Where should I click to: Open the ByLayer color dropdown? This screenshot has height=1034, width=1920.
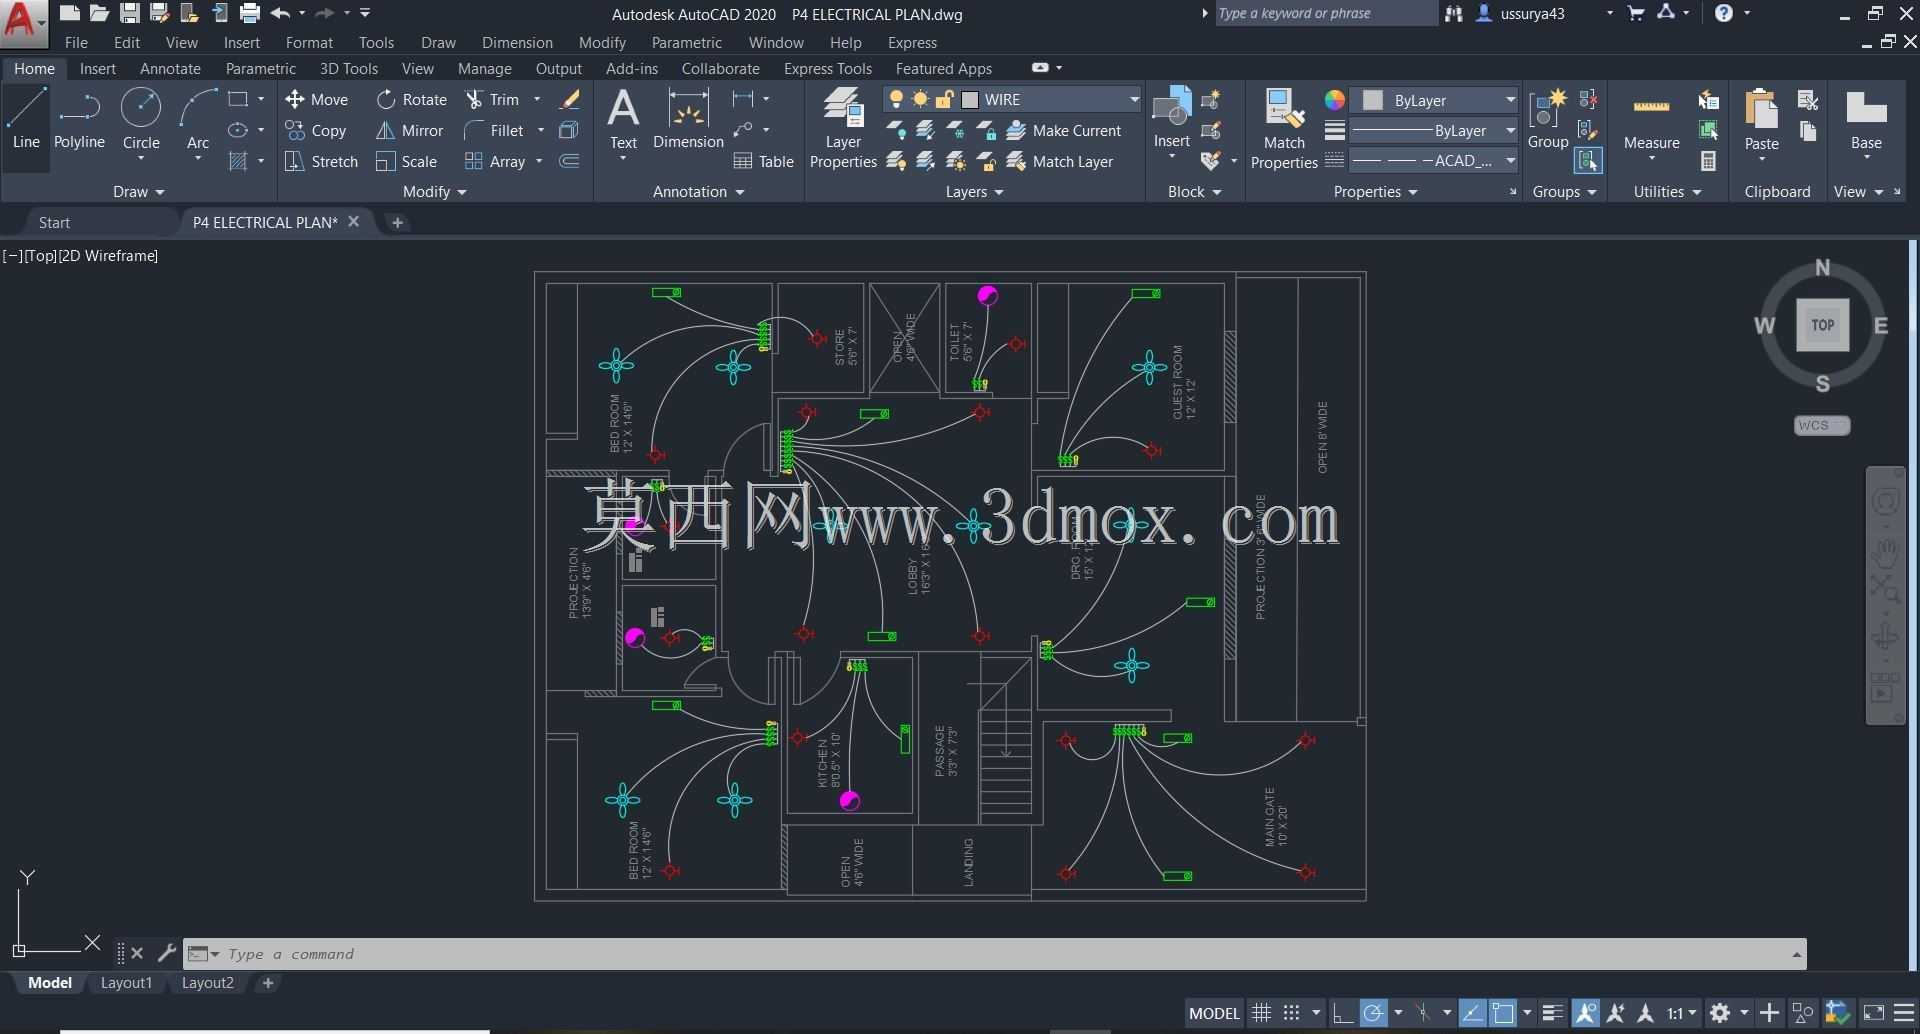click(1510, 100)
